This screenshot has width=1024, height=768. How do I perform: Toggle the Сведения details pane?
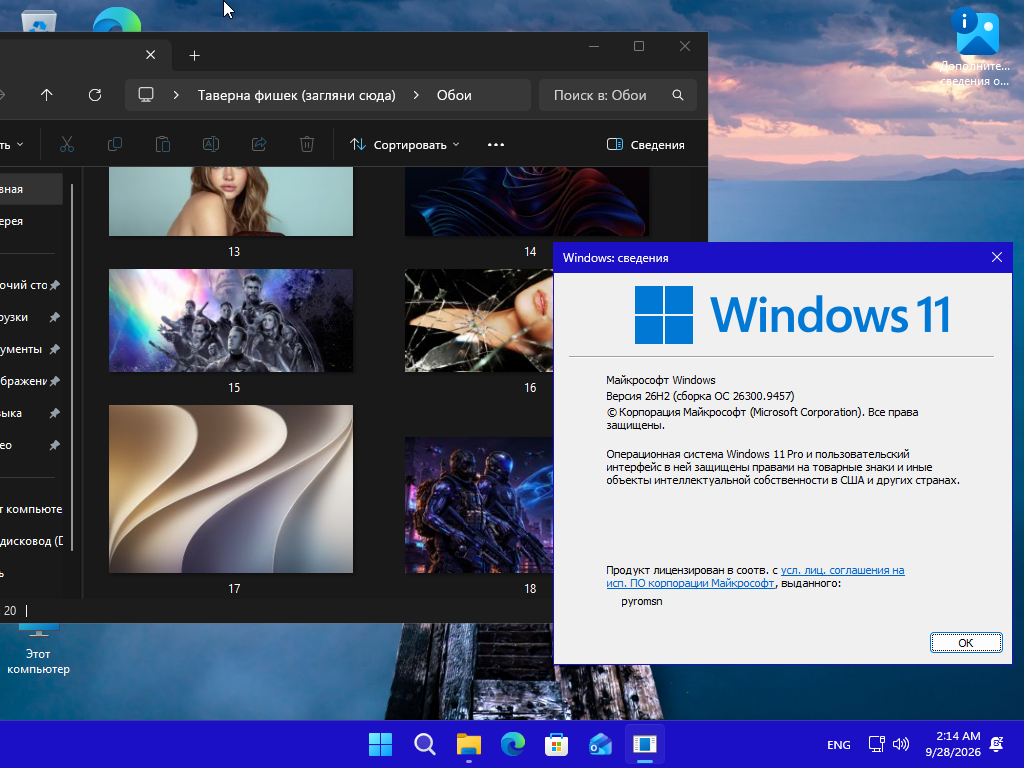tap(646, 144)
